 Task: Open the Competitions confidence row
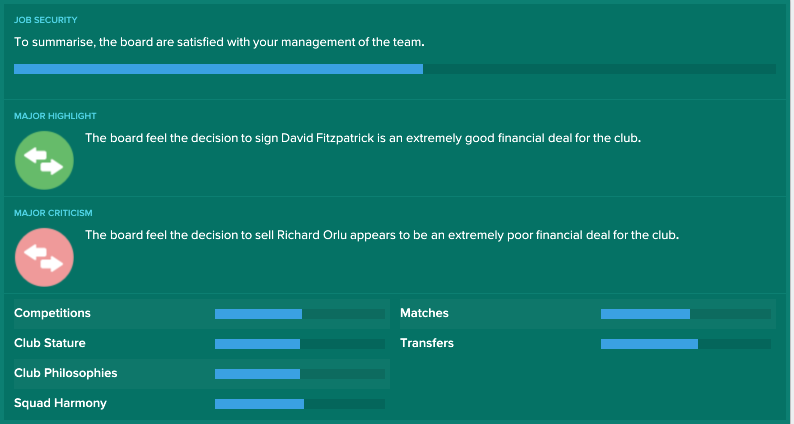(x=202, y=314)
